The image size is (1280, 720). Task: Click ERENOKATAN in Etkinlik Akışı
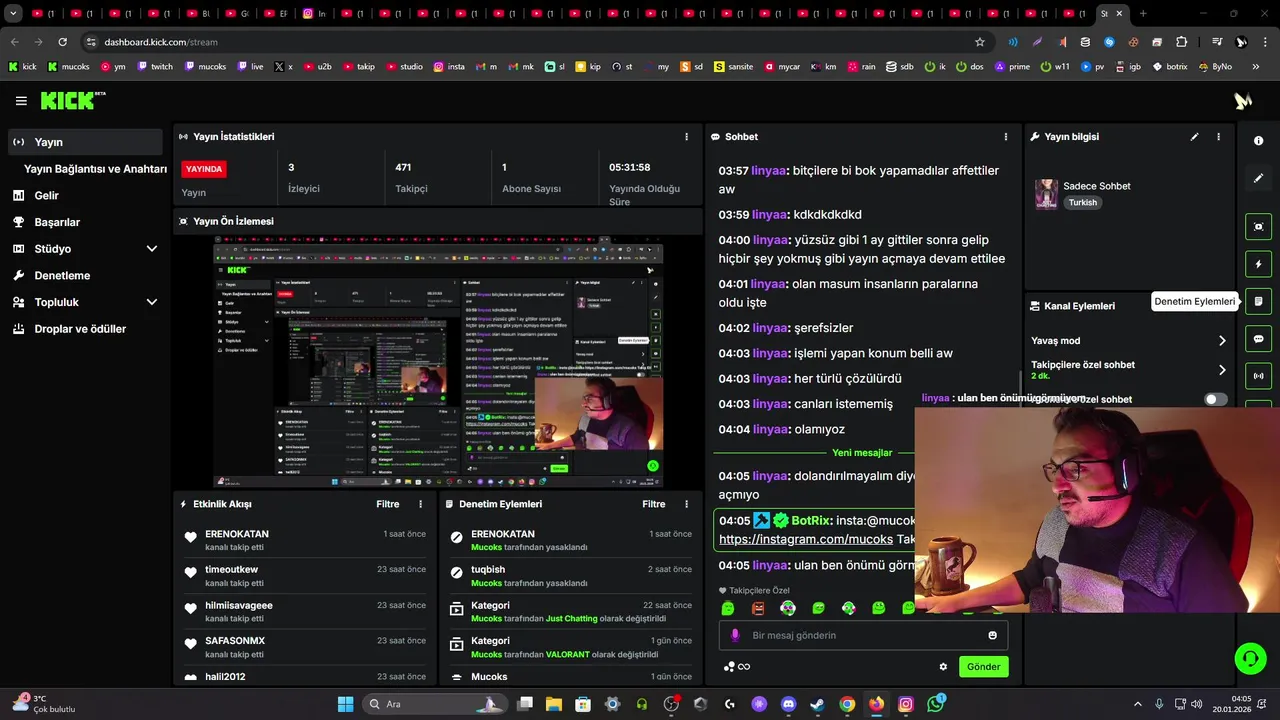pyautogui.click(x=237, y=534)
